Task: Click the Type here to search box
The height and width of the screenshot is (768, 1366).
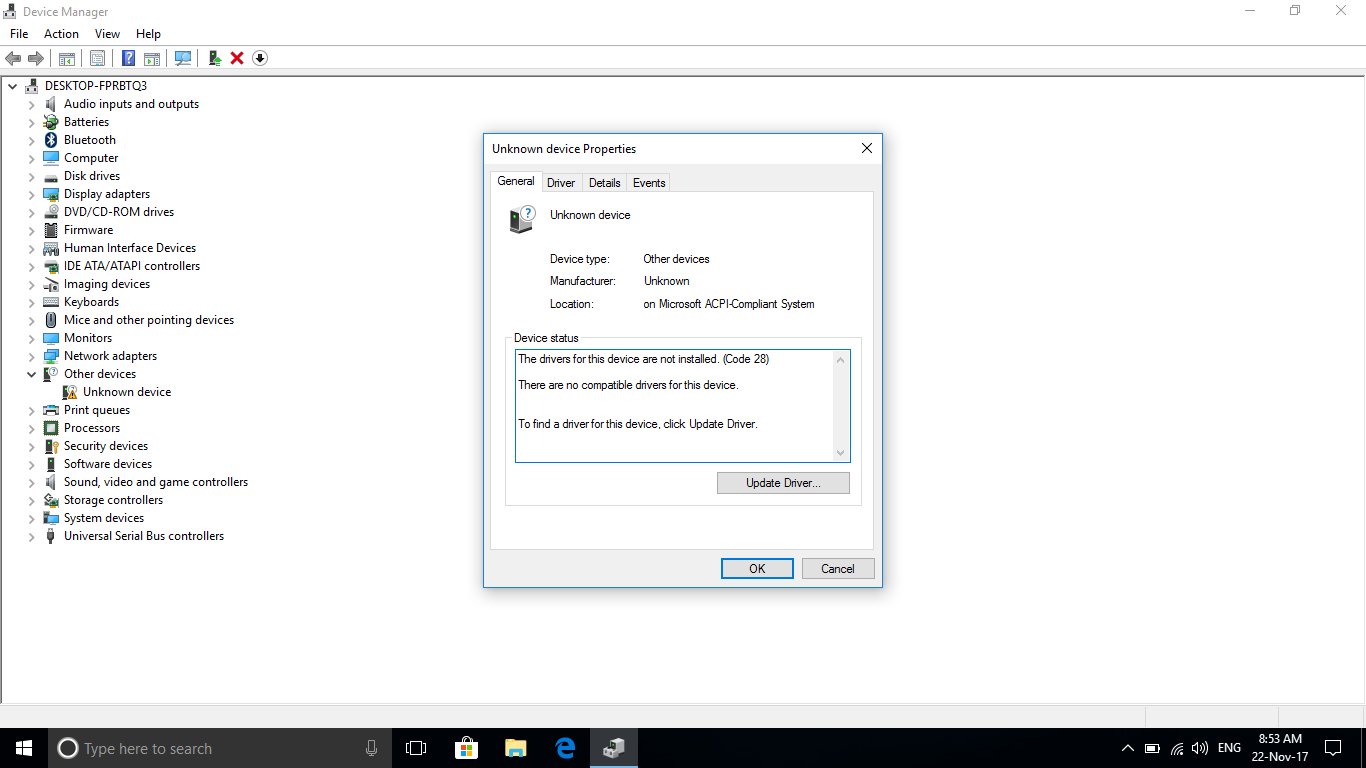Action: point(218,748)
